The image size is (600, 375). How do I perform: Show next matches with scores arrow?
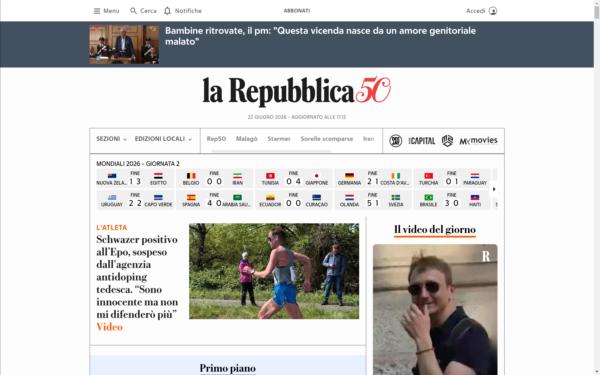click(x=494, y=189)
